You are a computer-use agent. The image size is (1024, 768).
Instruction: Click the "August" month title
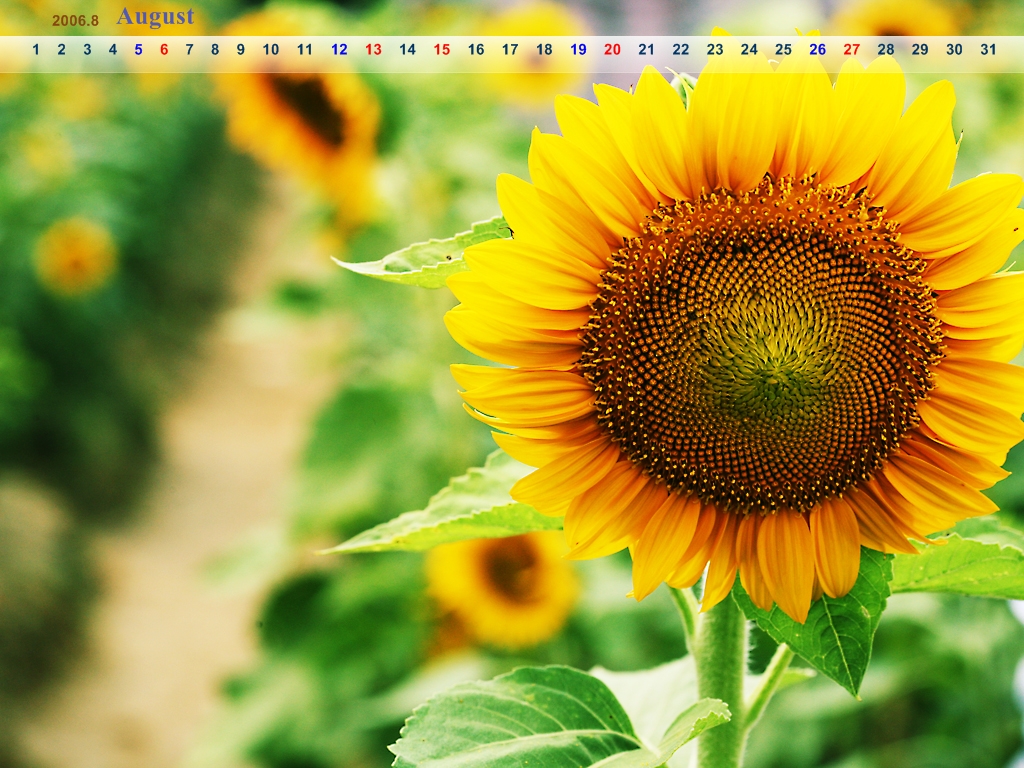click(x=155, y=17)
